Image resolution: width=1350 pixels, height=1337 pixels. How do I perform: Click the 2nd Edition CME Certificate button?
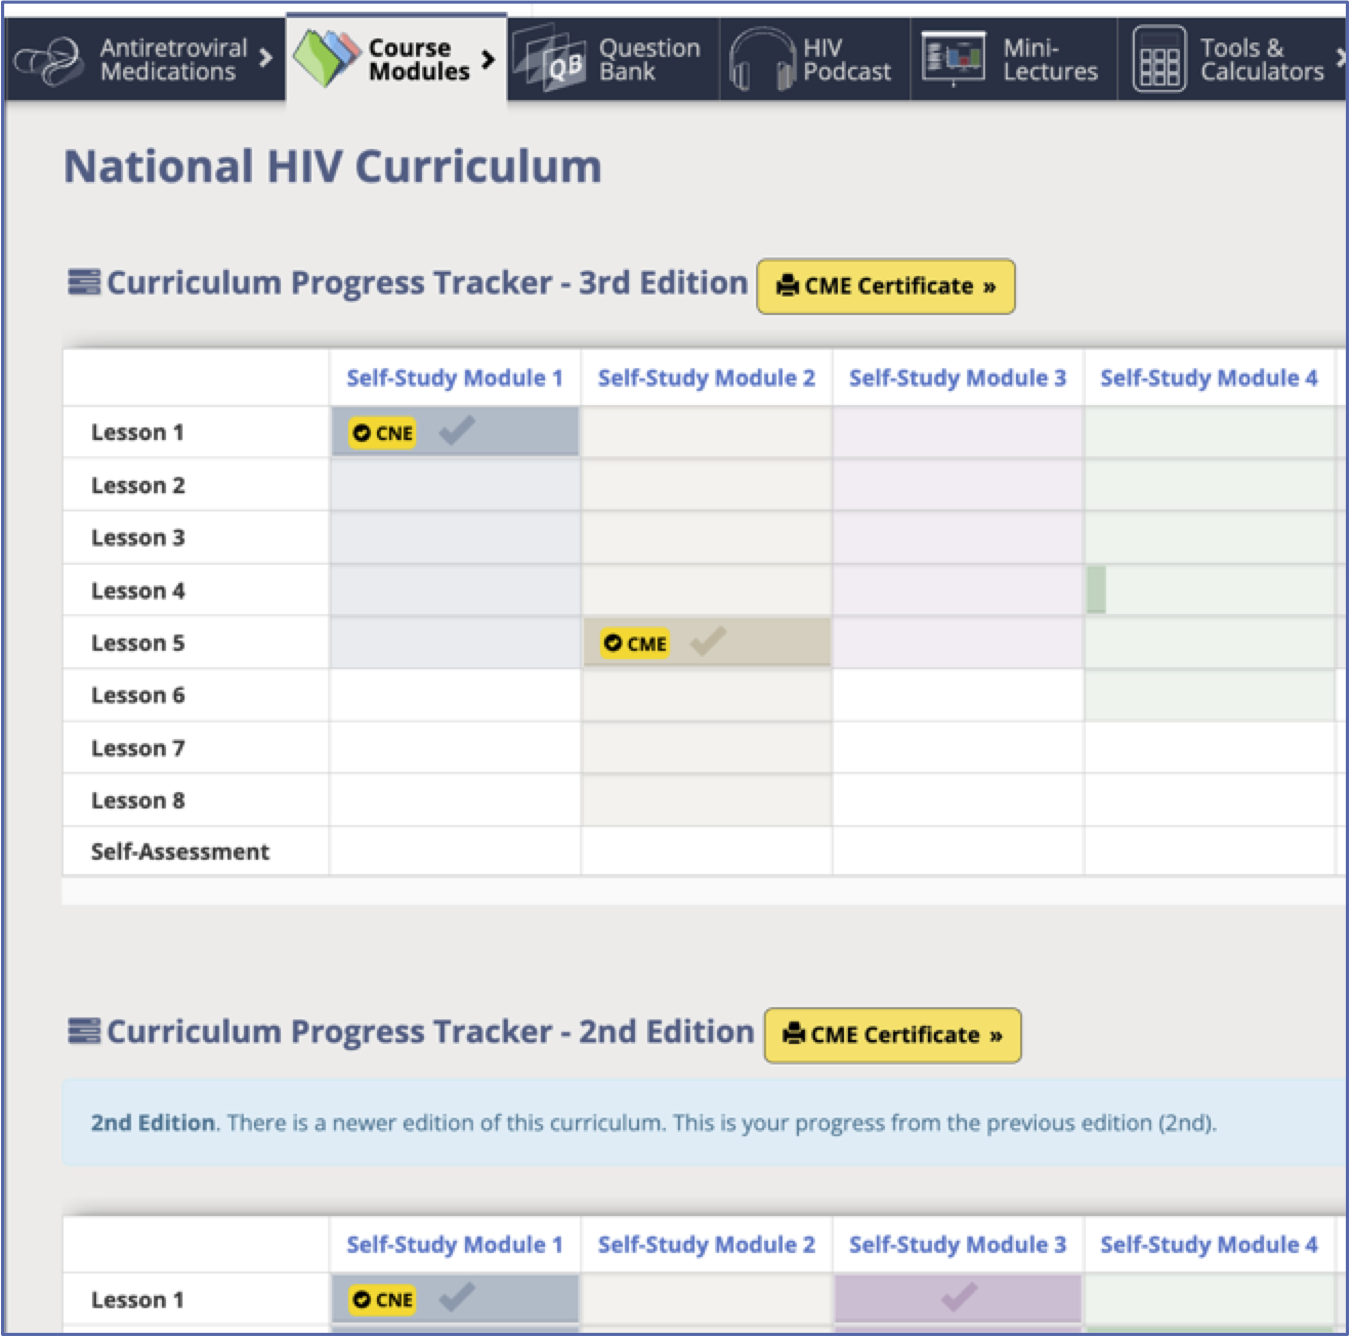893,1036
